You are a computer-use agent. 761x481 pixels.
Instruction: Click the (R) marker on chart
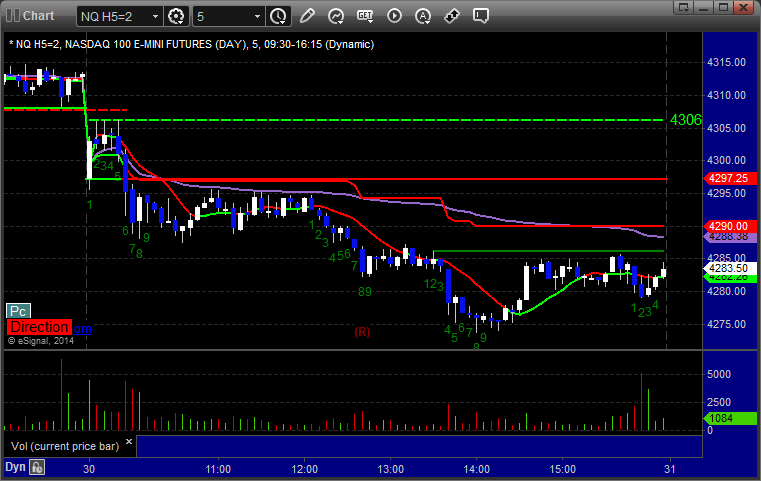pyautogui.click(x=363, y=332)
